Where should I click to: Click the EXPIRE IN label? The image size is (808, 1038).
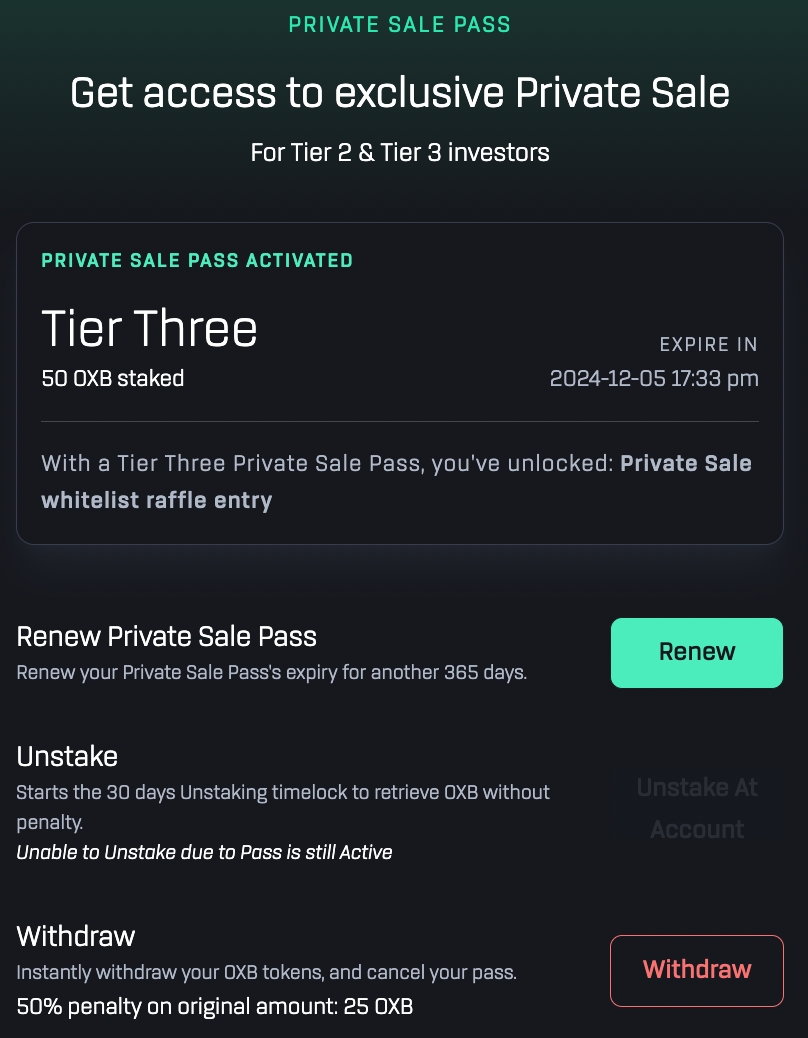point(708,345)
